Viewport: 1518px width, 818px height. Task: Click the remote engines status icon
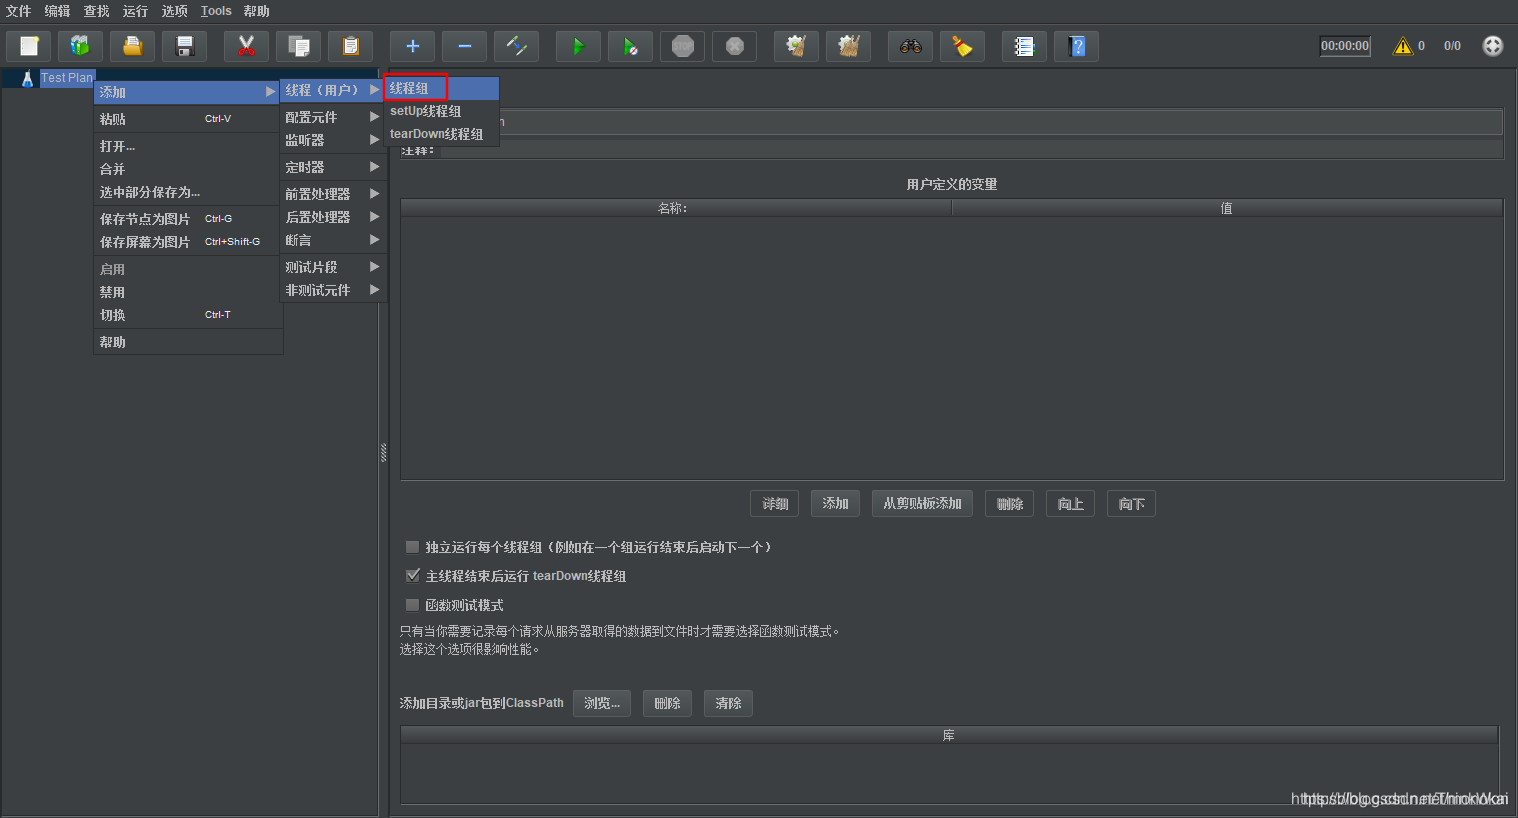(1492, 46)
